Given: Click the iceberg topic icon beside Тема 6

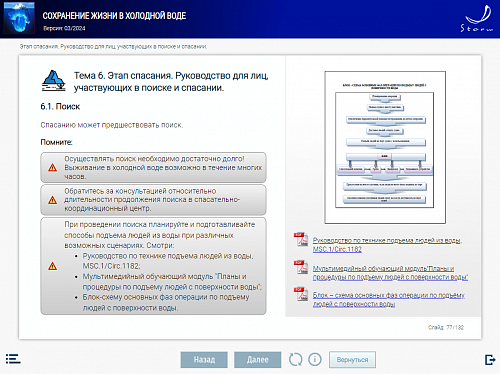Looking at the screenshot, I should tap(53, 80).
